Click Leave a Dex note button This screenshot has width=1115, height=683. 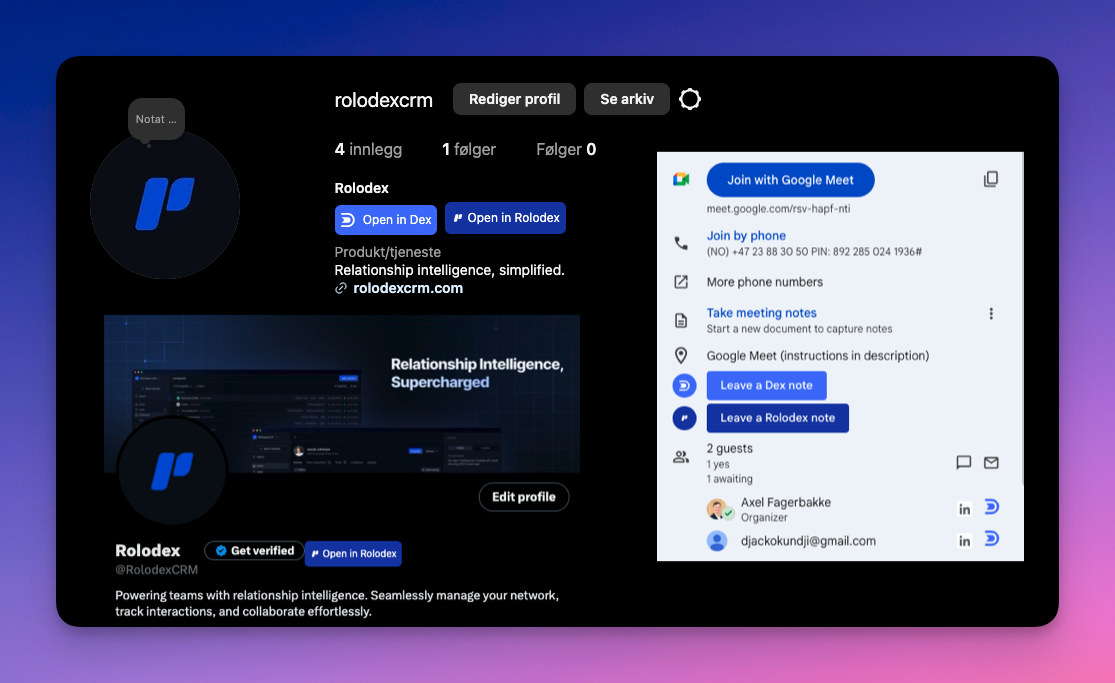coord(767,385)
